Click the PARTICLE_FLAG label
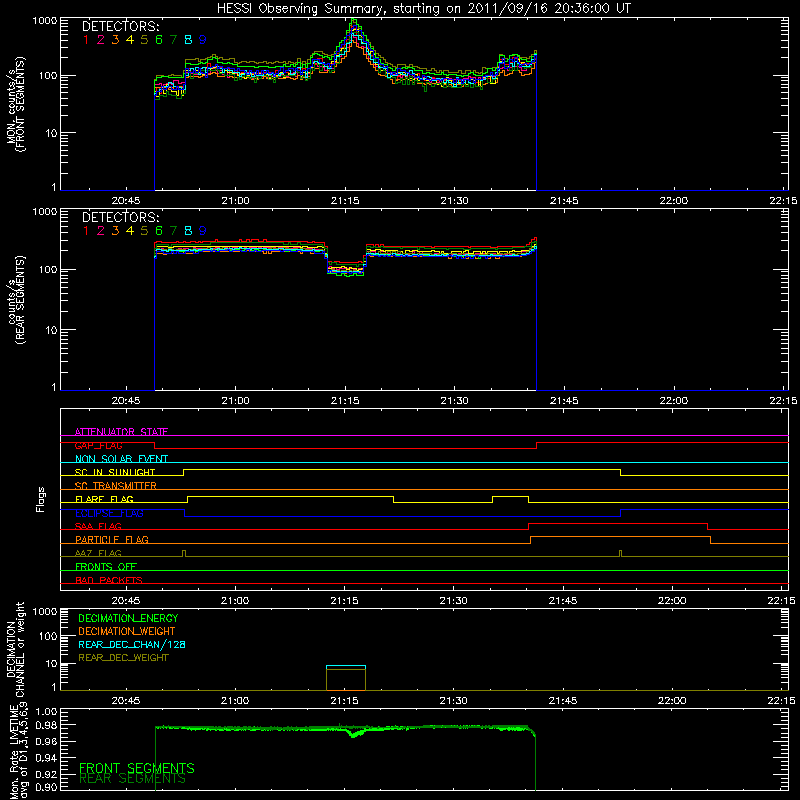The height and width of the screenshot is (800, 800). point(112,539)
